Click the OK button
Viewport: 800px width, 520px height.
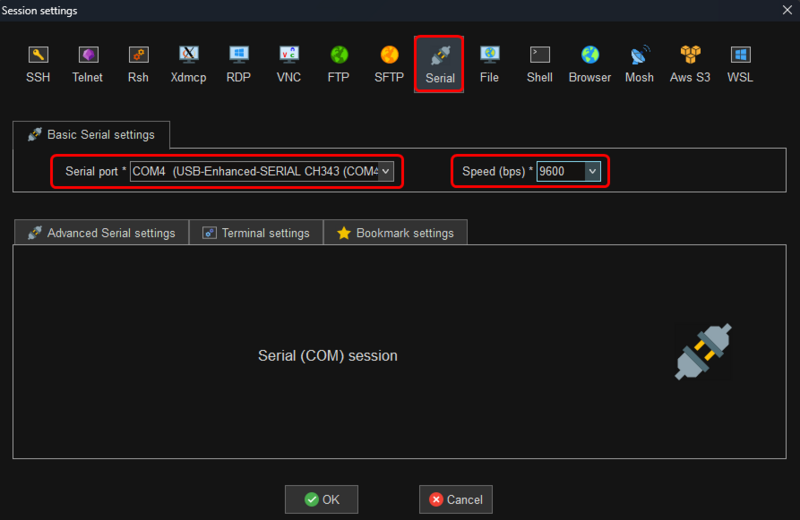[x=321, y=499]
